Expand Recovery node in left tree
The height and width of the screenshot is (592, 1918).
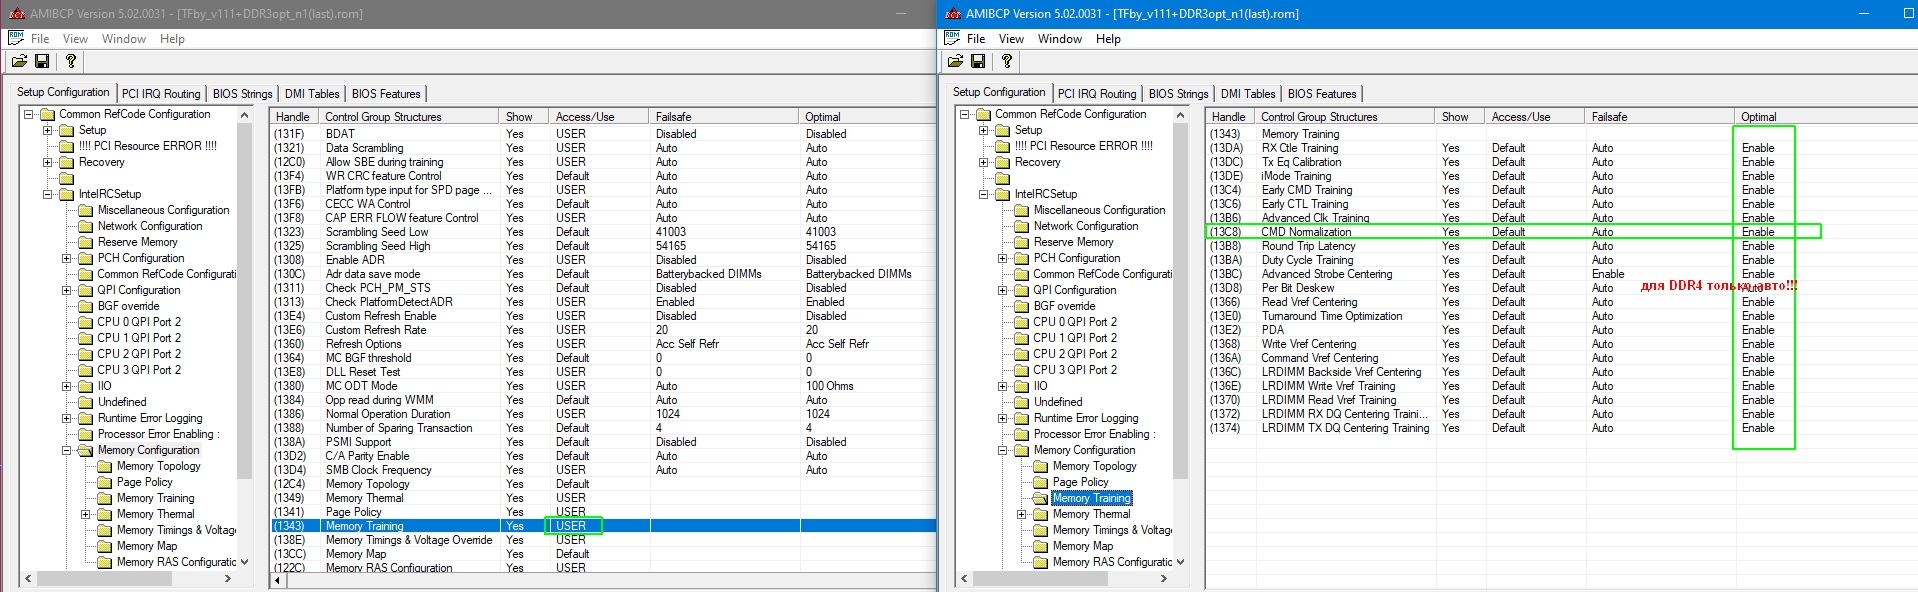[x=47, y=162]
